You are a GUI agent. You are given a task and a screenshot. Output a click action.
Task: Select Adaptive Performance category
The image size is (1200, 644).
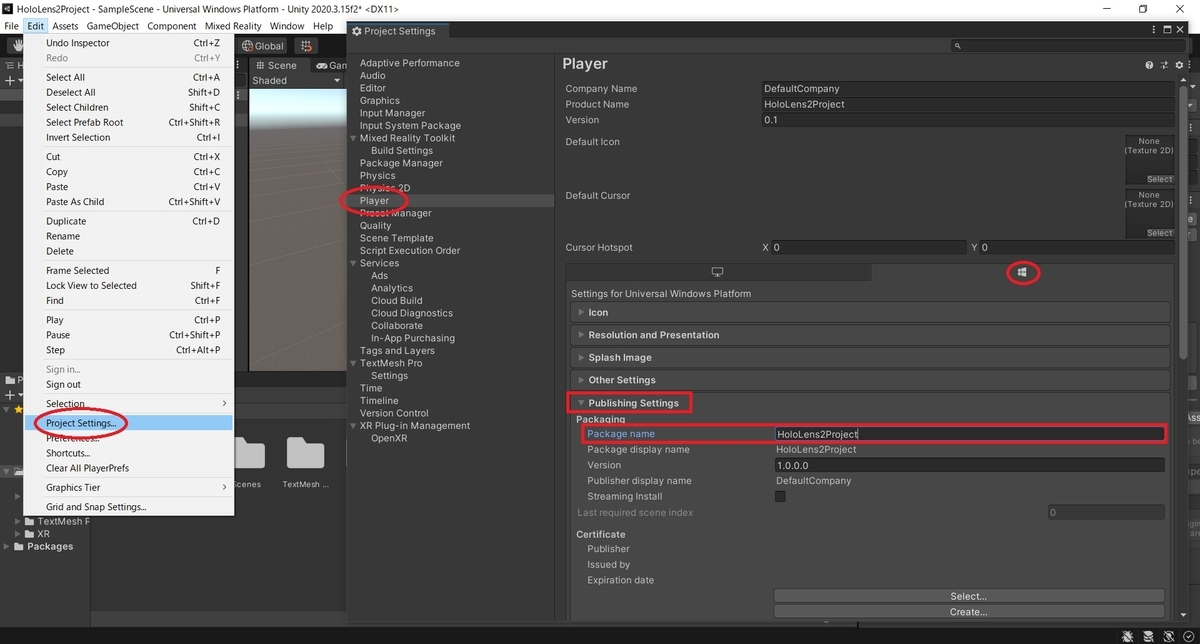tap(409, 63)
